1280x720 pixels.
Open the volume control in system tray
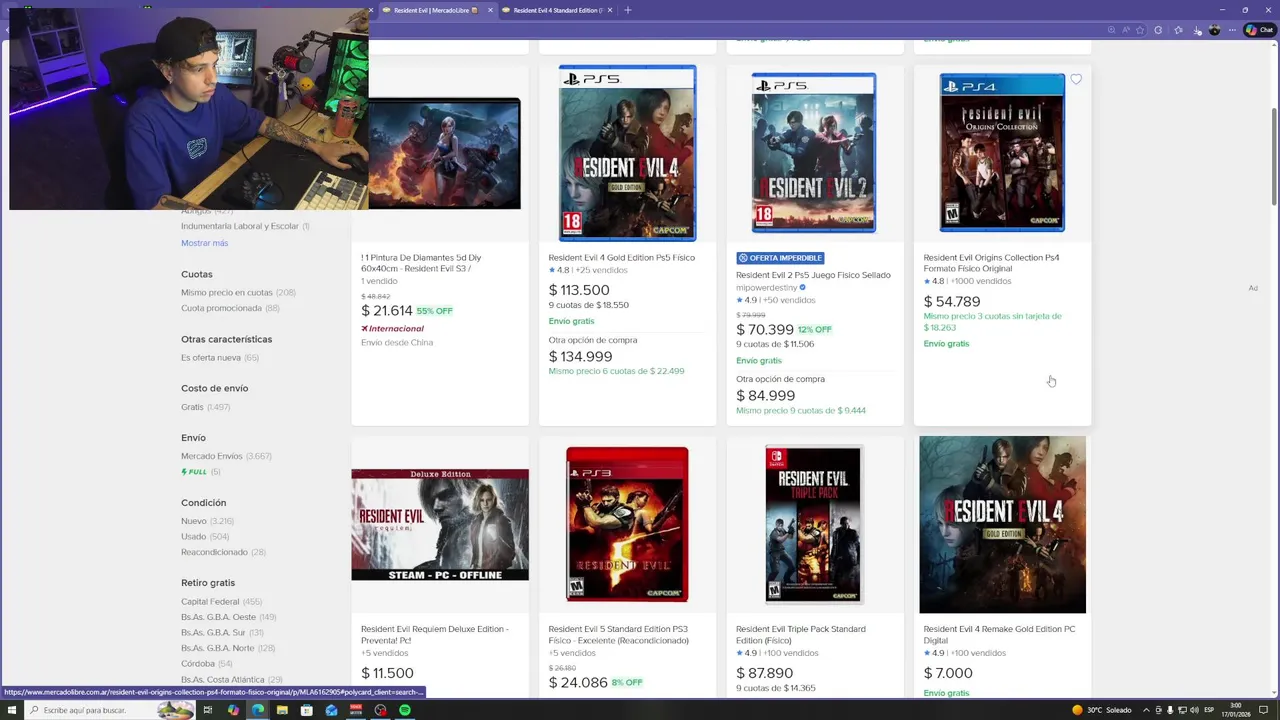click(1194, 710)
